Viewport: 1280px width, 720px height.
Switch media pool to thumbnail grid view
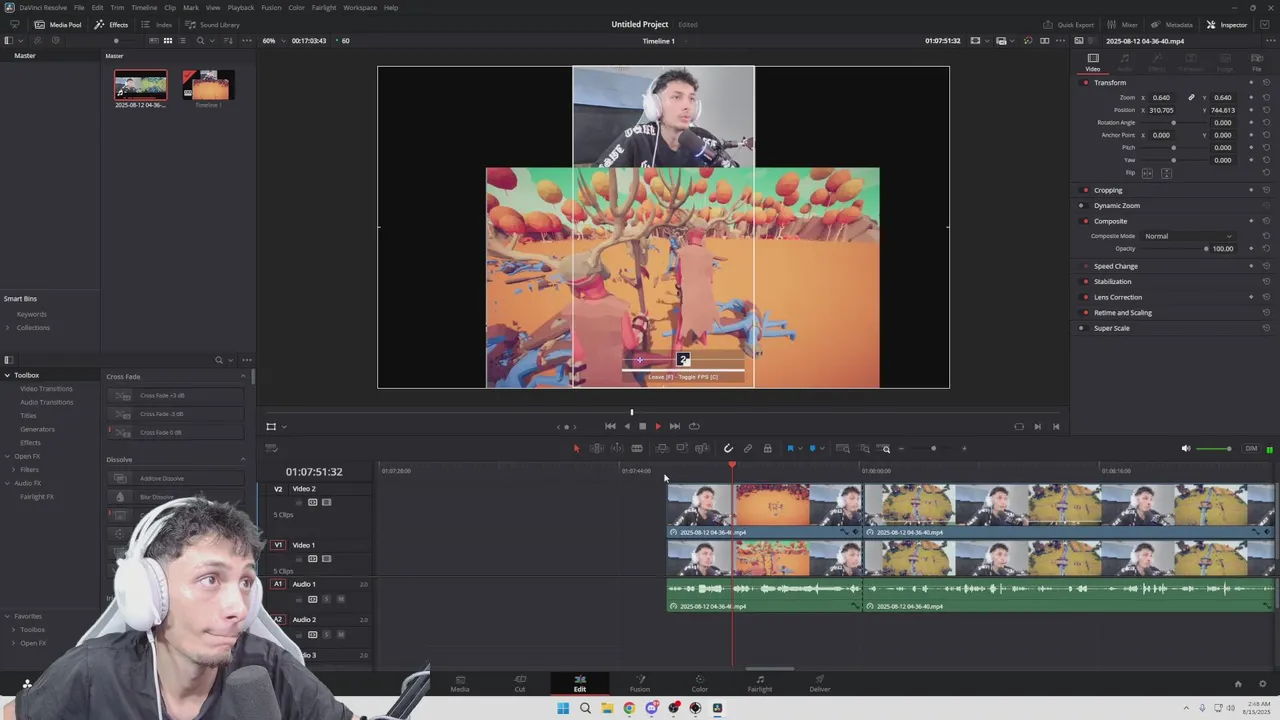(168, 41)
